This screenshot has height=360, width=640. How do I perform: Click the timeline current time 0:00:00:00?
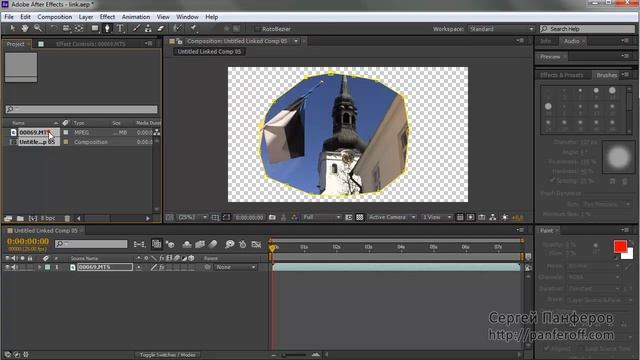[28, 241]
